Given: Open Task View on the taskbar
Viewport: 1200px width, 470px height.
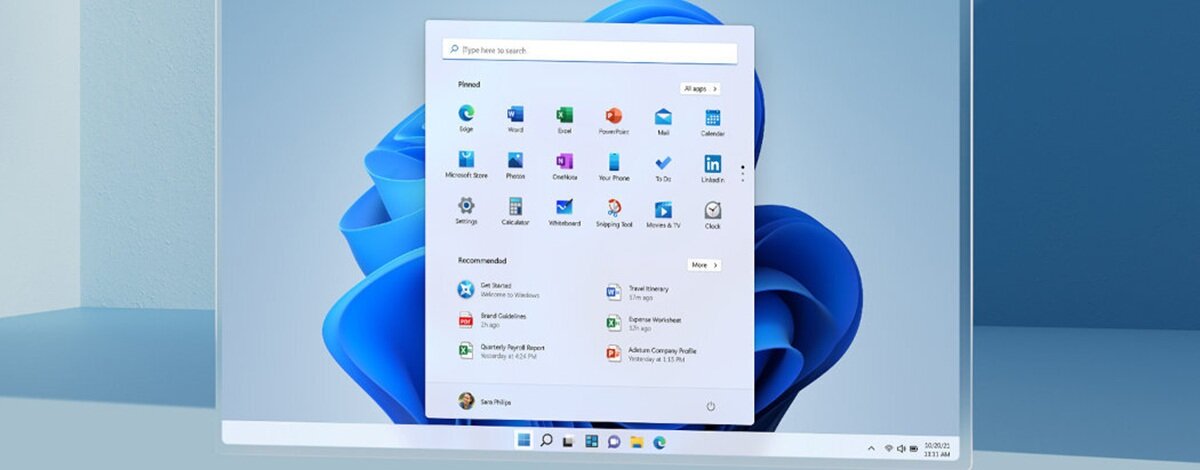Looking at the screenshot, I should pos(568,442).
